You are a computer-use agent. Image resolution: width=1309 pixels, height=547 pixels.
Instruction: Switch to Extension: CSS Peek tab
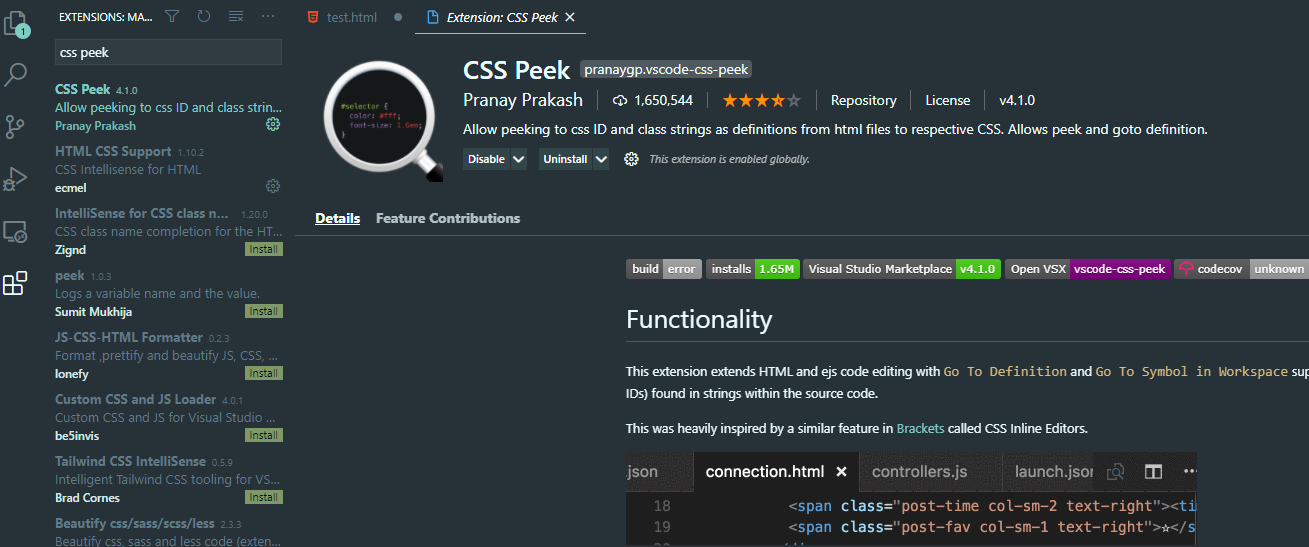tap(500, 17)
